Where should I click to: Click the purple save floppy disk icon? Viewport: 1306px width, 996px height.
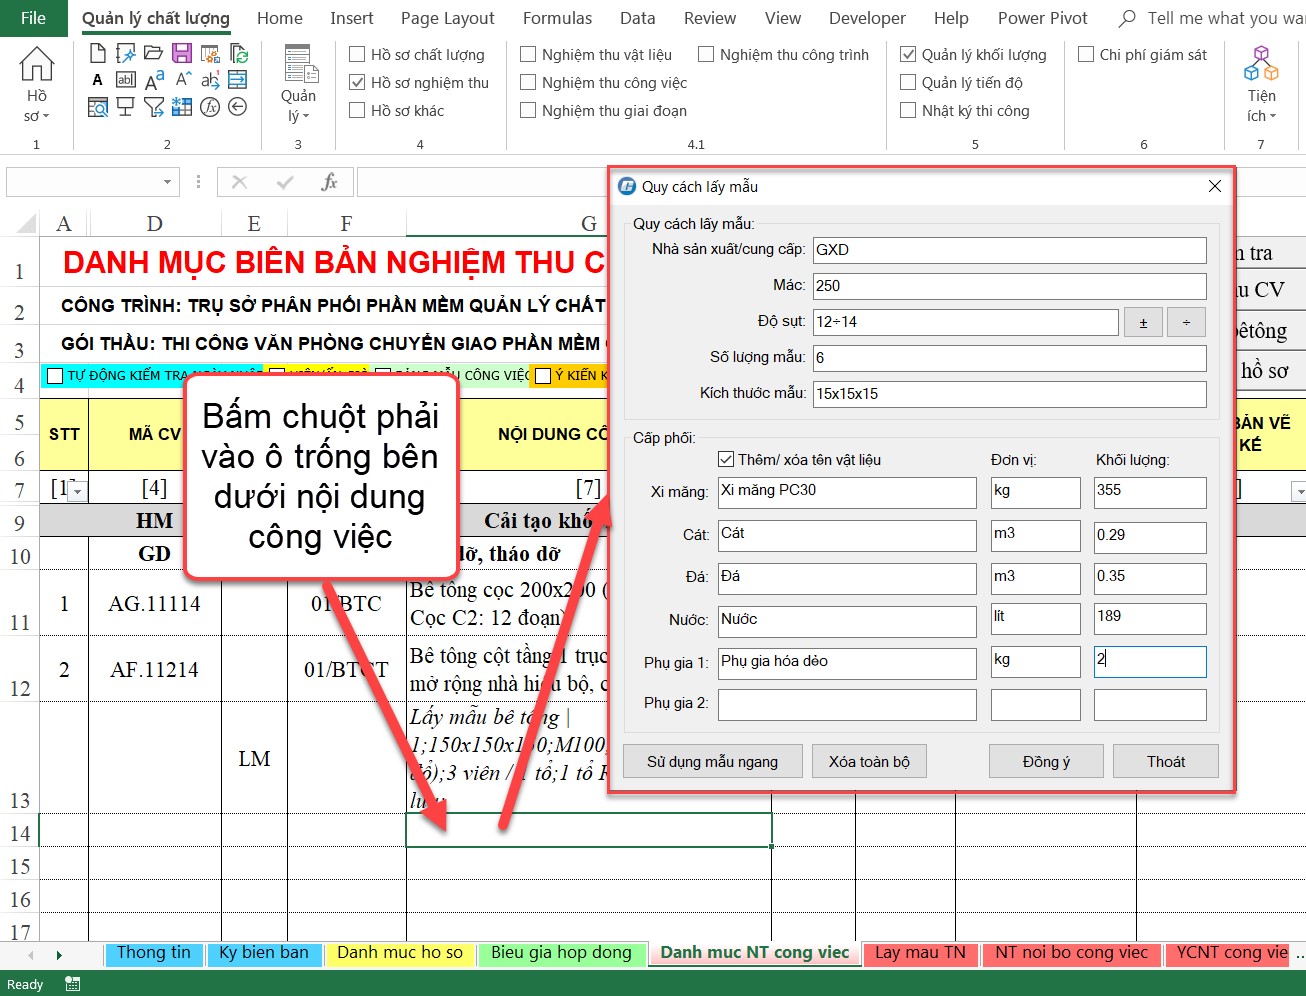pyautogui.click(x=182, y=54)
